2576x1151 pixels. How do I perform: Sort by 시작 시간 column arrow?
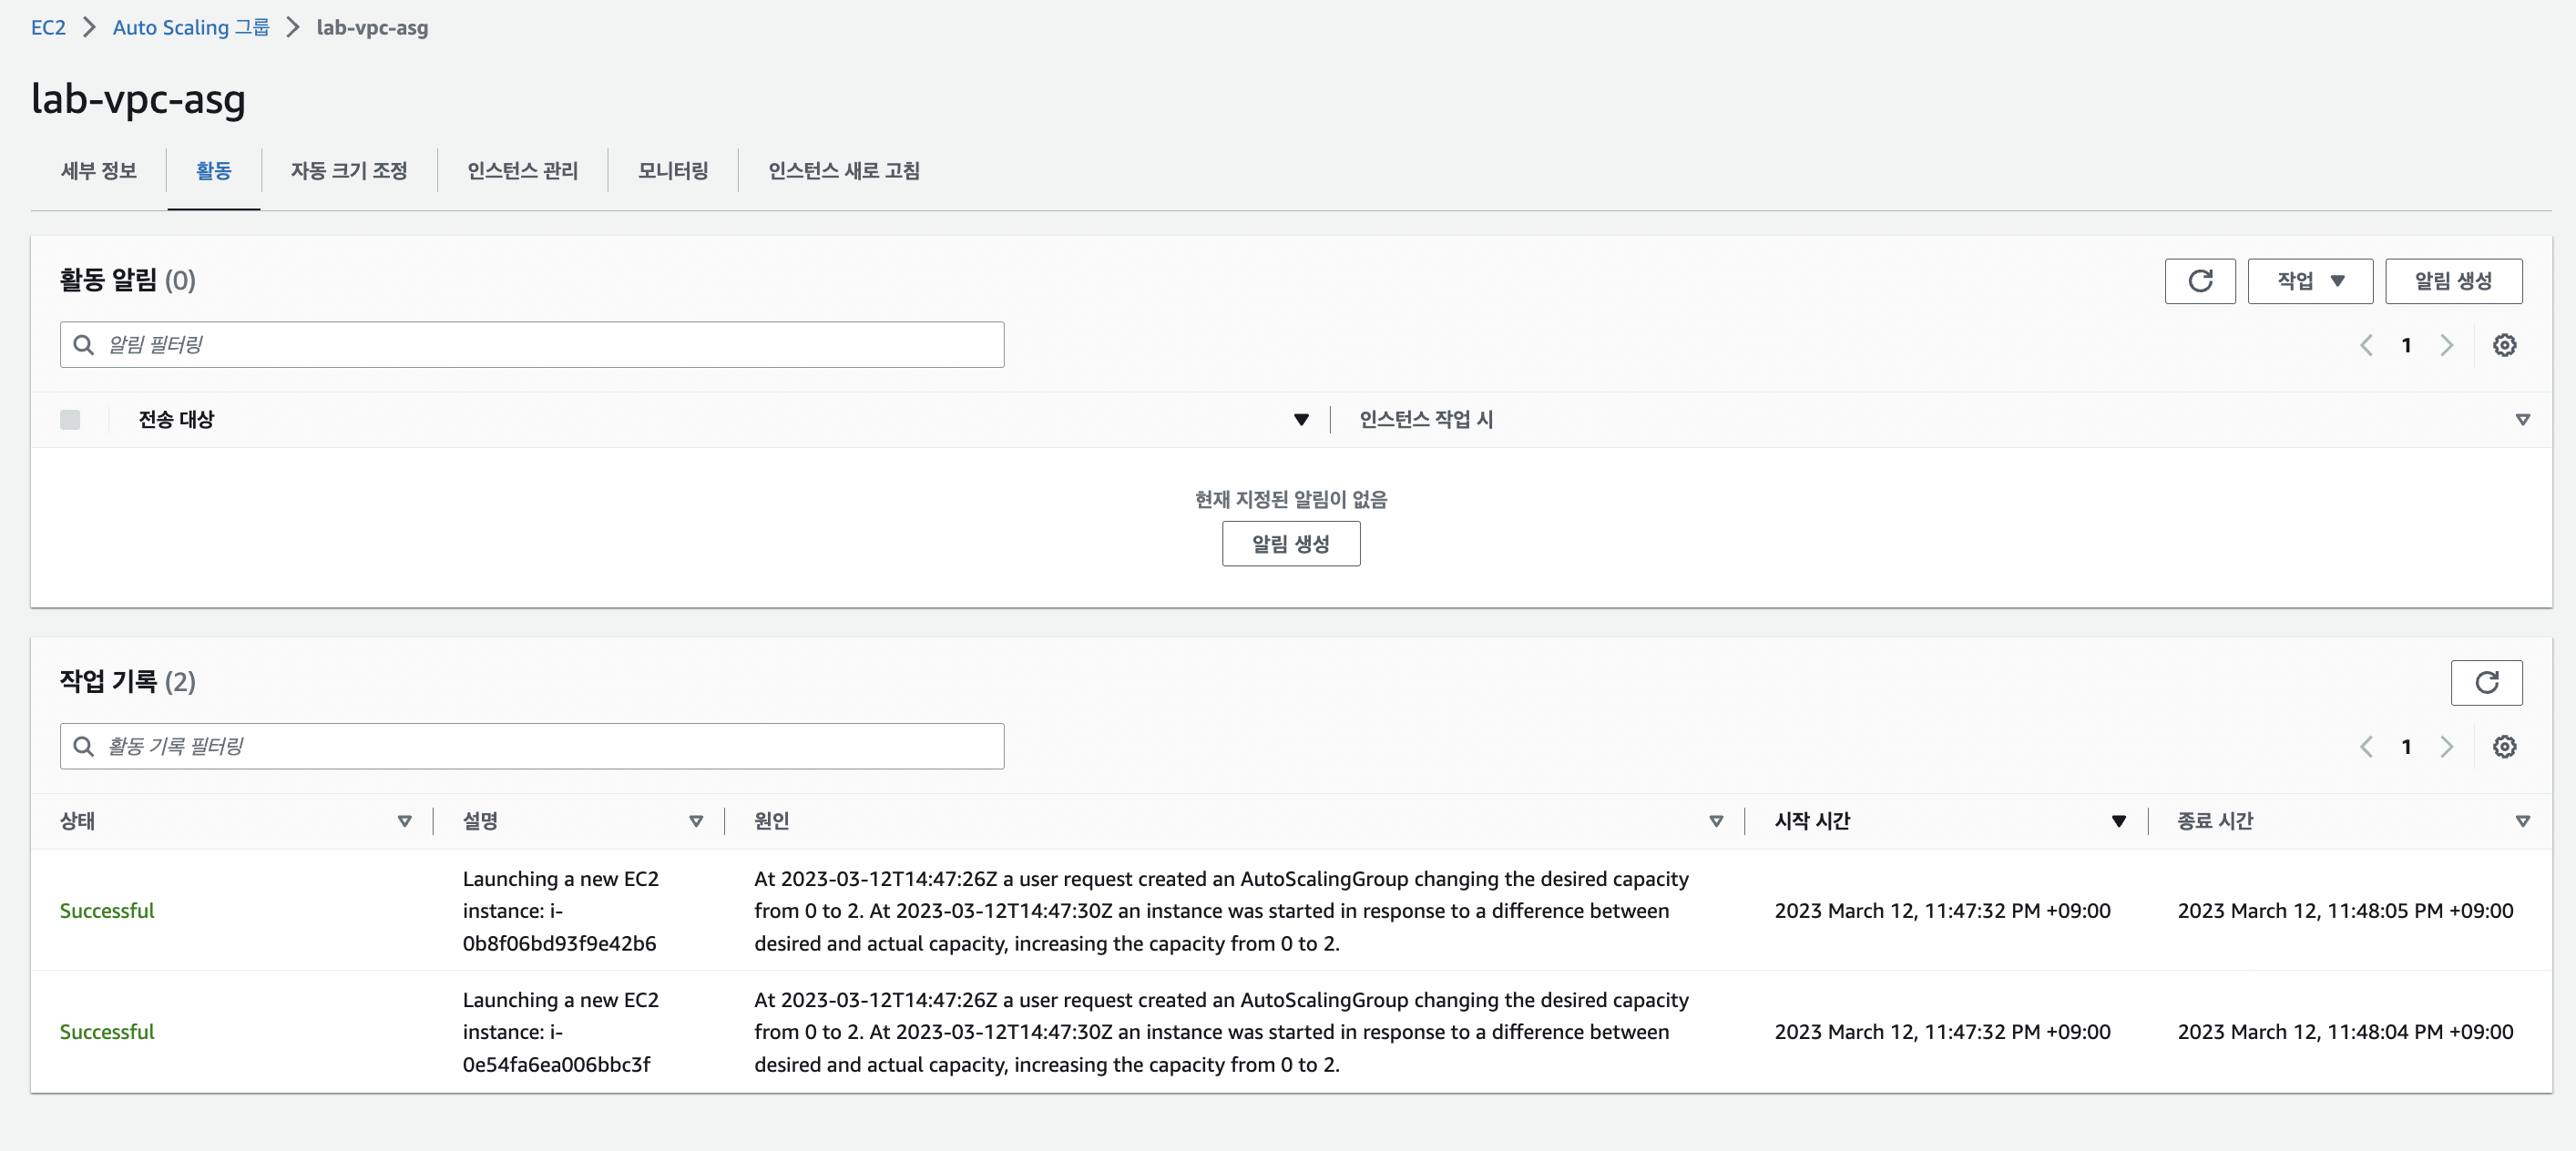(x=2118, y=821)
